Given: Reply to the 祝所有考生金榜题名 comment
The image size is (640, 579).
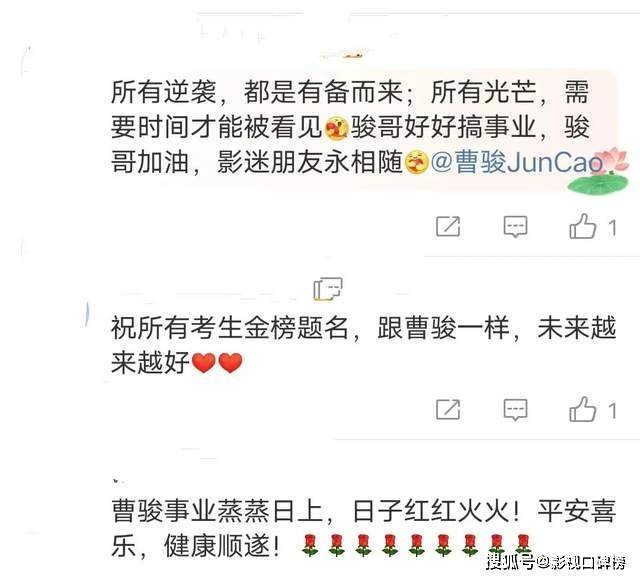Looking at the screenshot, I should click(516, 410).
